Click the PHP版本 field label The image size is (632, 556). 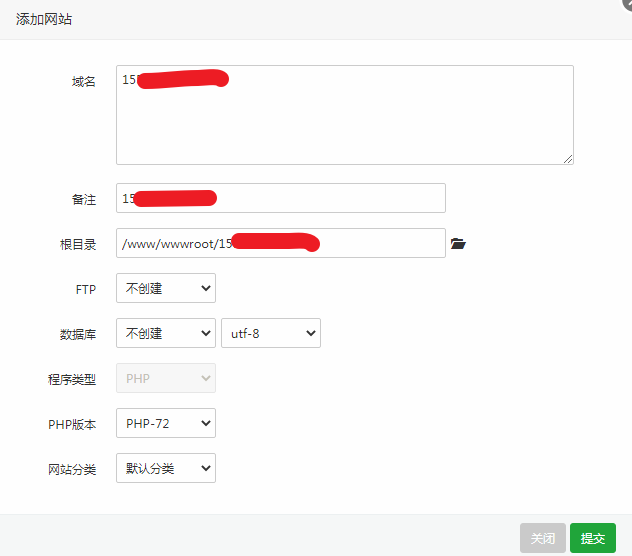pos(73,424)
